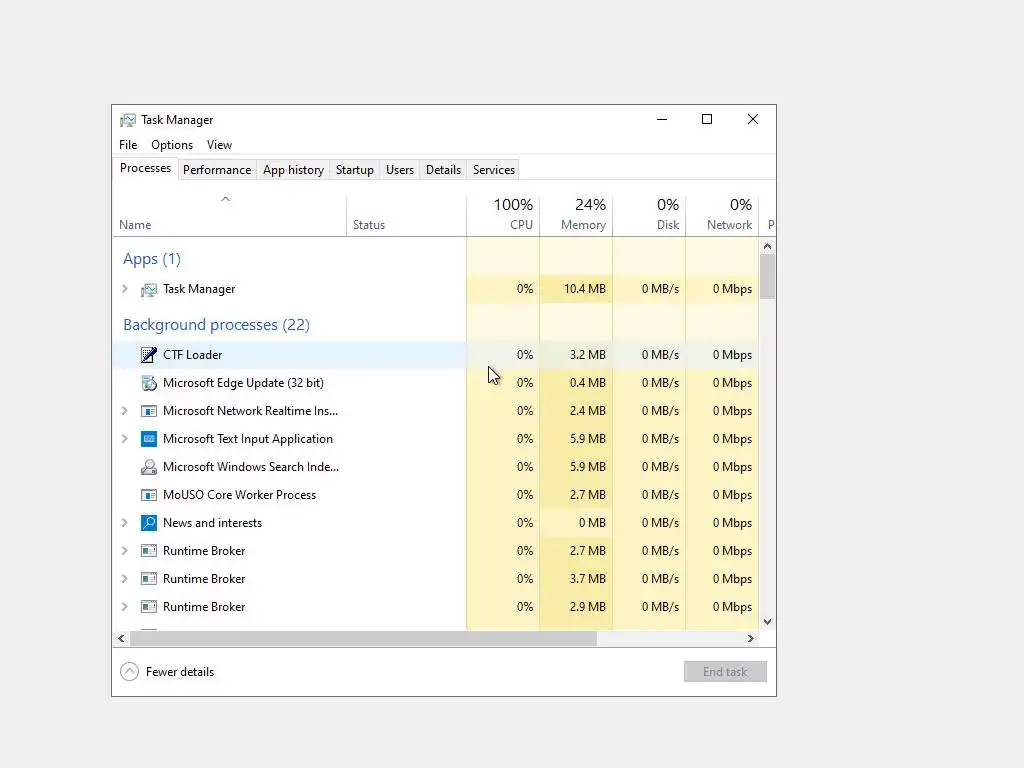Sort by the Disk column header
The image size is (1024, 768).
[x=649, y=215]
